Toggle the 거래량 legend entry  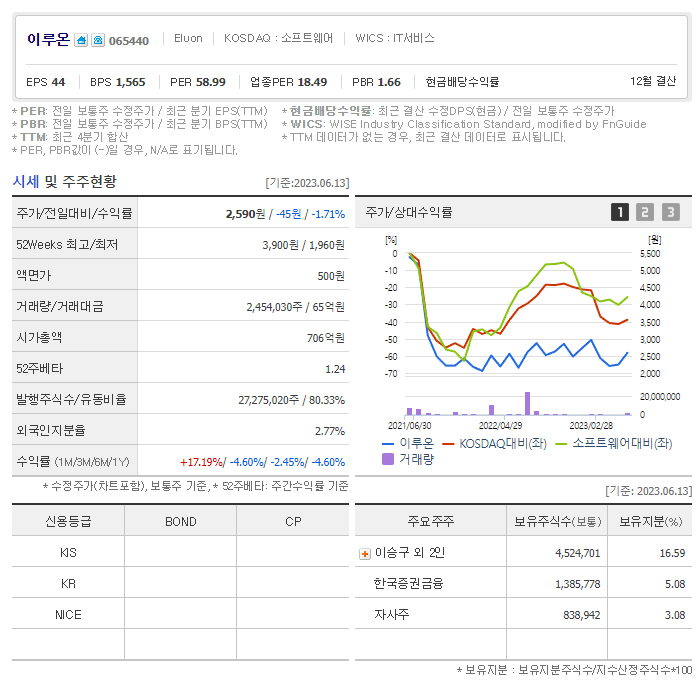coord(408,459)
